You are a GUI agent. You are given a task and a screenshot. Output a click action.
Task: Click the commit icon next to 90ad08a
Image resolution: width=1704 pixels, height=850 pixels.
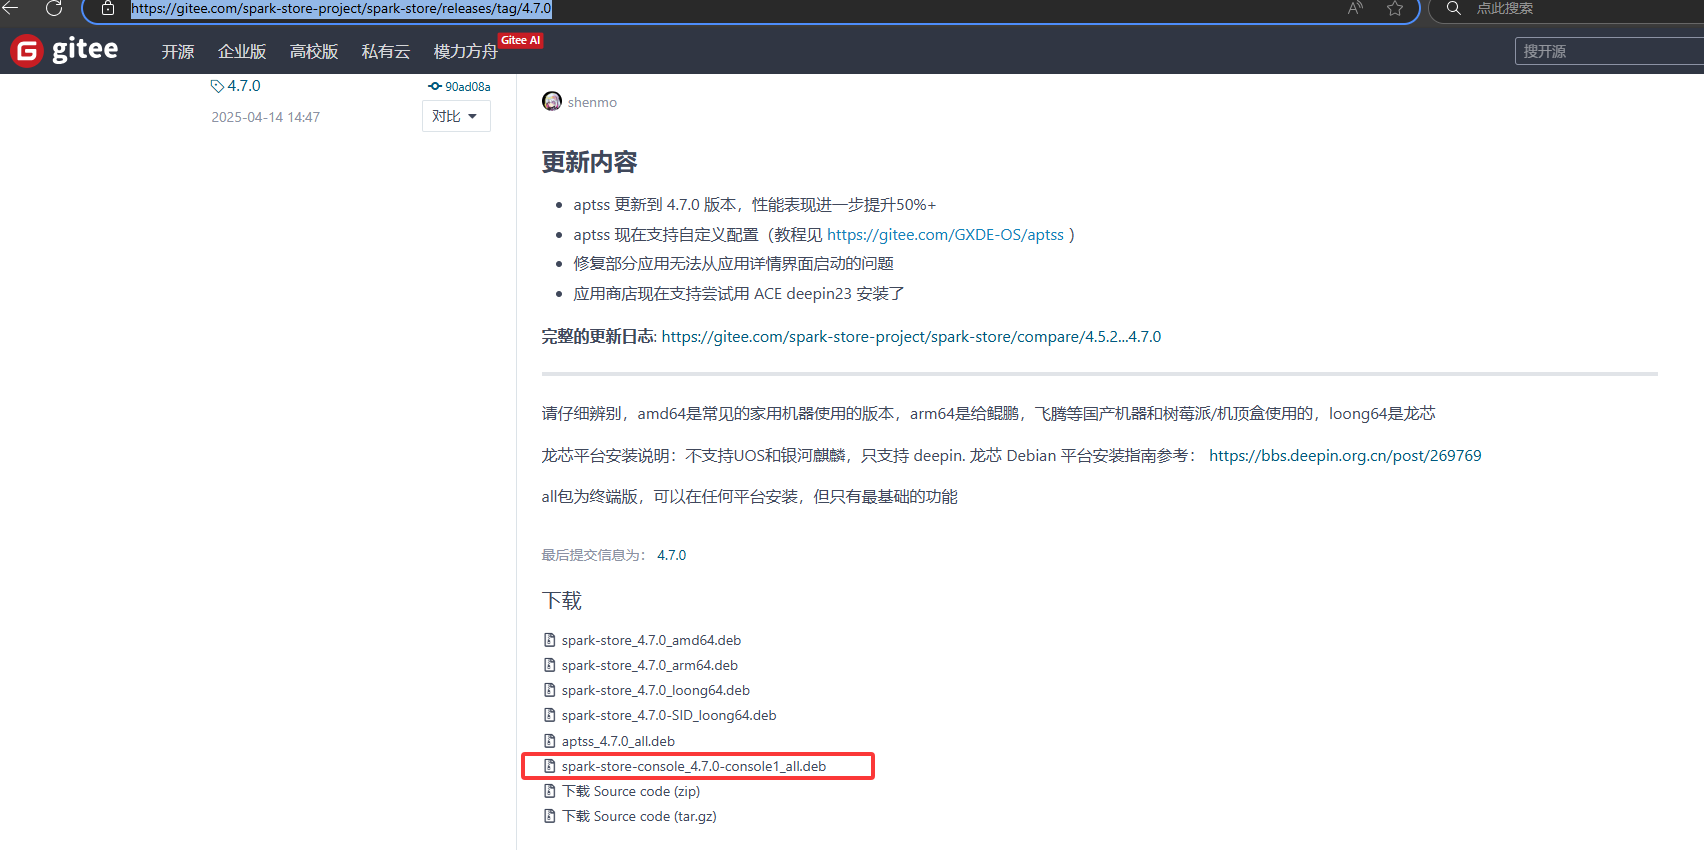tap(435, 86)
